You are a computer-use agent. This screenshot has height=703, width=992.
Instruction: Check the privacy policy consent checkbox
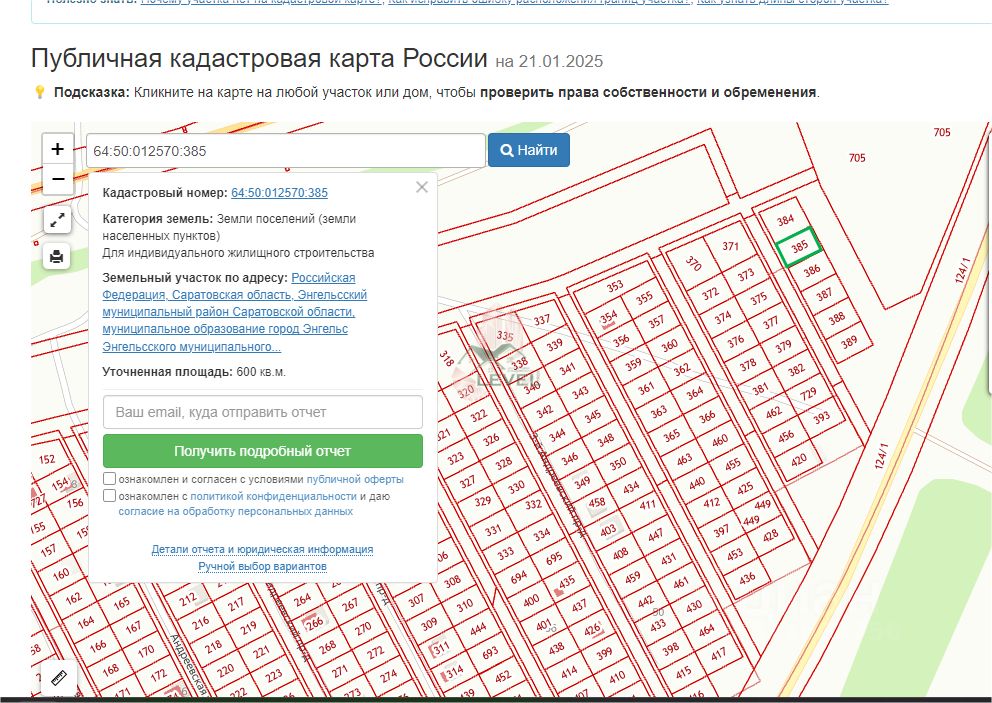click(109, 495)
